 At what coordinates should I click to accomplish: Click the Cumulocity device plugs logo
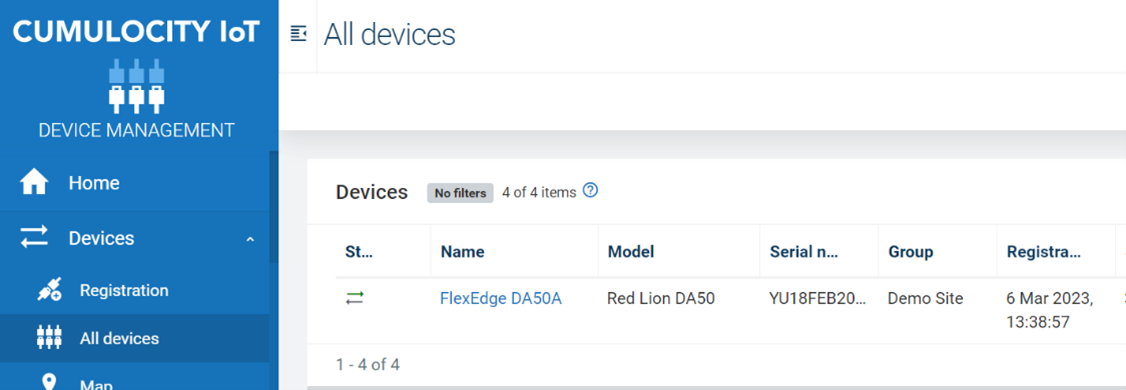136,86
